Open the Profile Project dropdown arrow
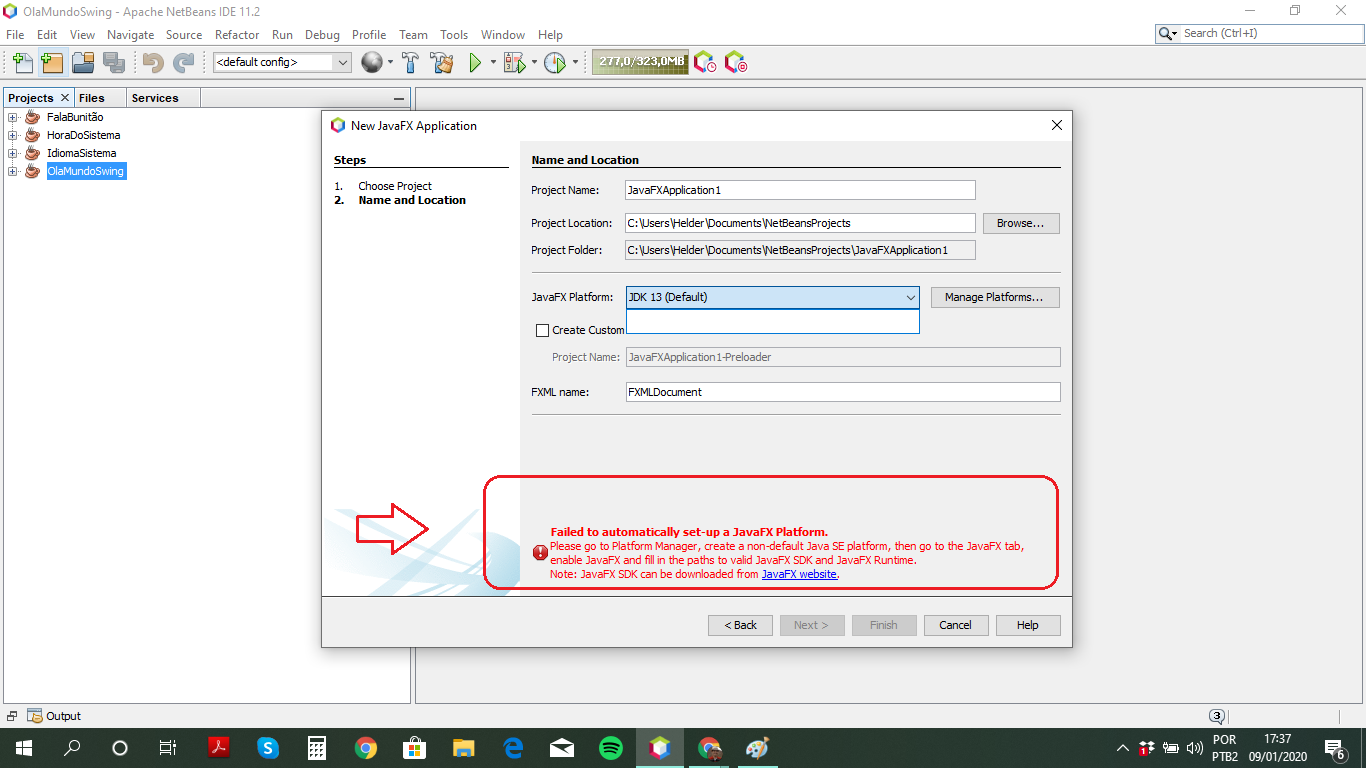This screenshot has width=1366, height=768. (x=575, y=63)
